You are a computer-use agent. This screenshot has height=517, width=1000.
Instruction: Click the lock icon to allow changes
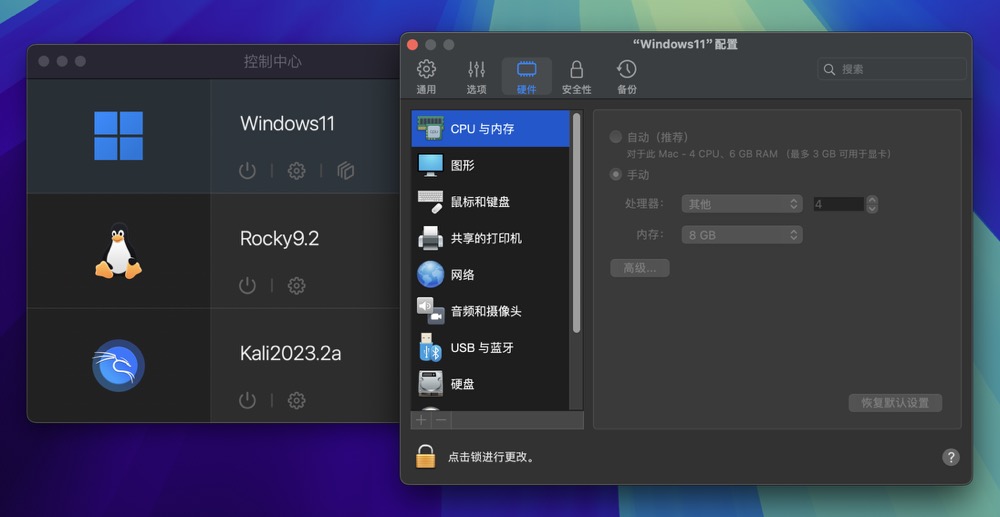point(426,456)
